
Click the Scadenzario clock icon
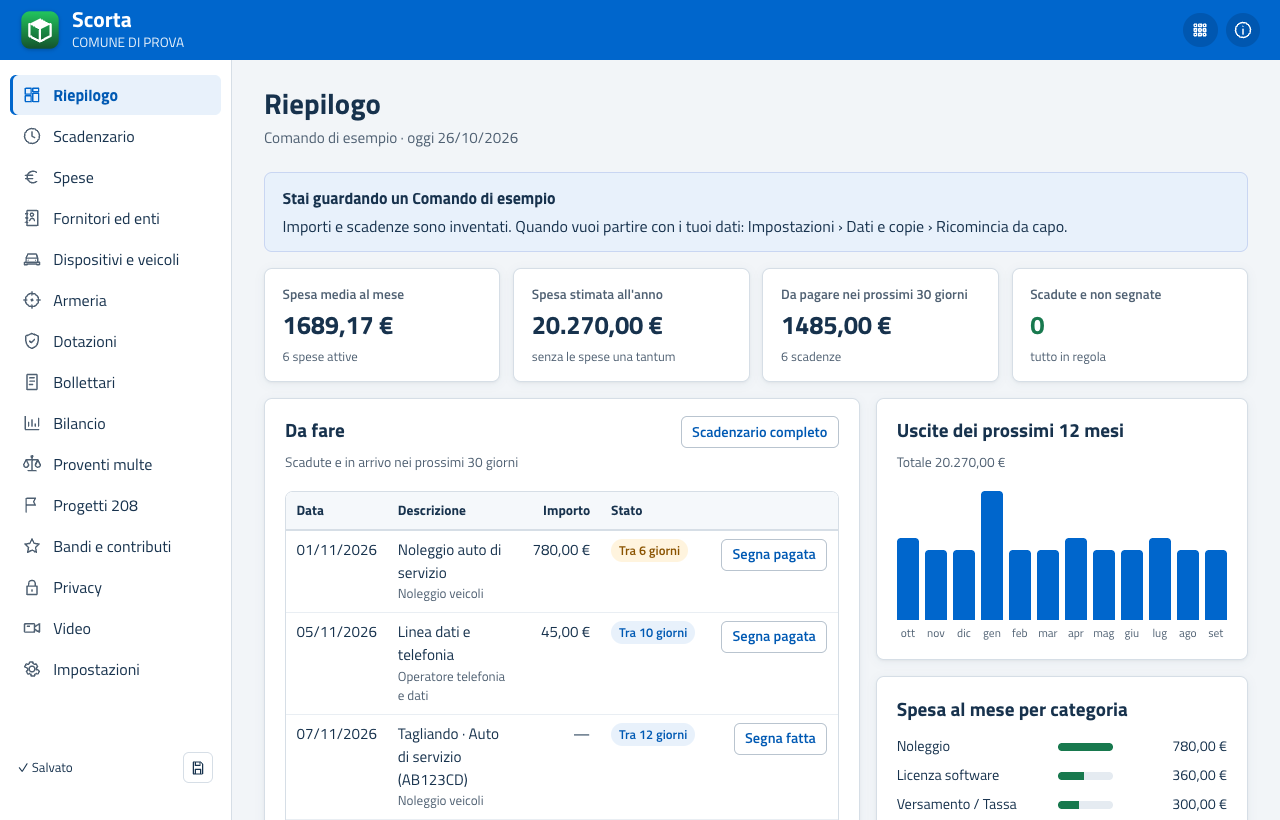[x=32, y=136]
